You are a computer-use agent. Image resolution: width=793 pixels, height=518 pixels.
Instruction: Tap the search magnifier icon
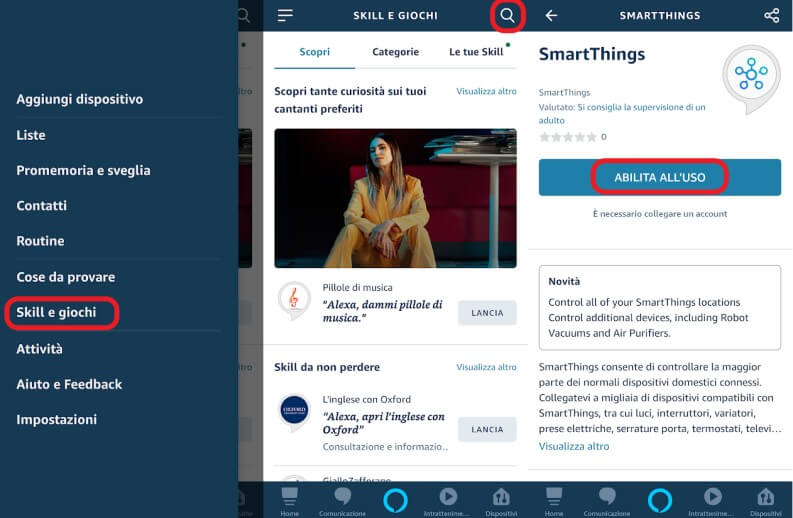(x=507, y=15)
